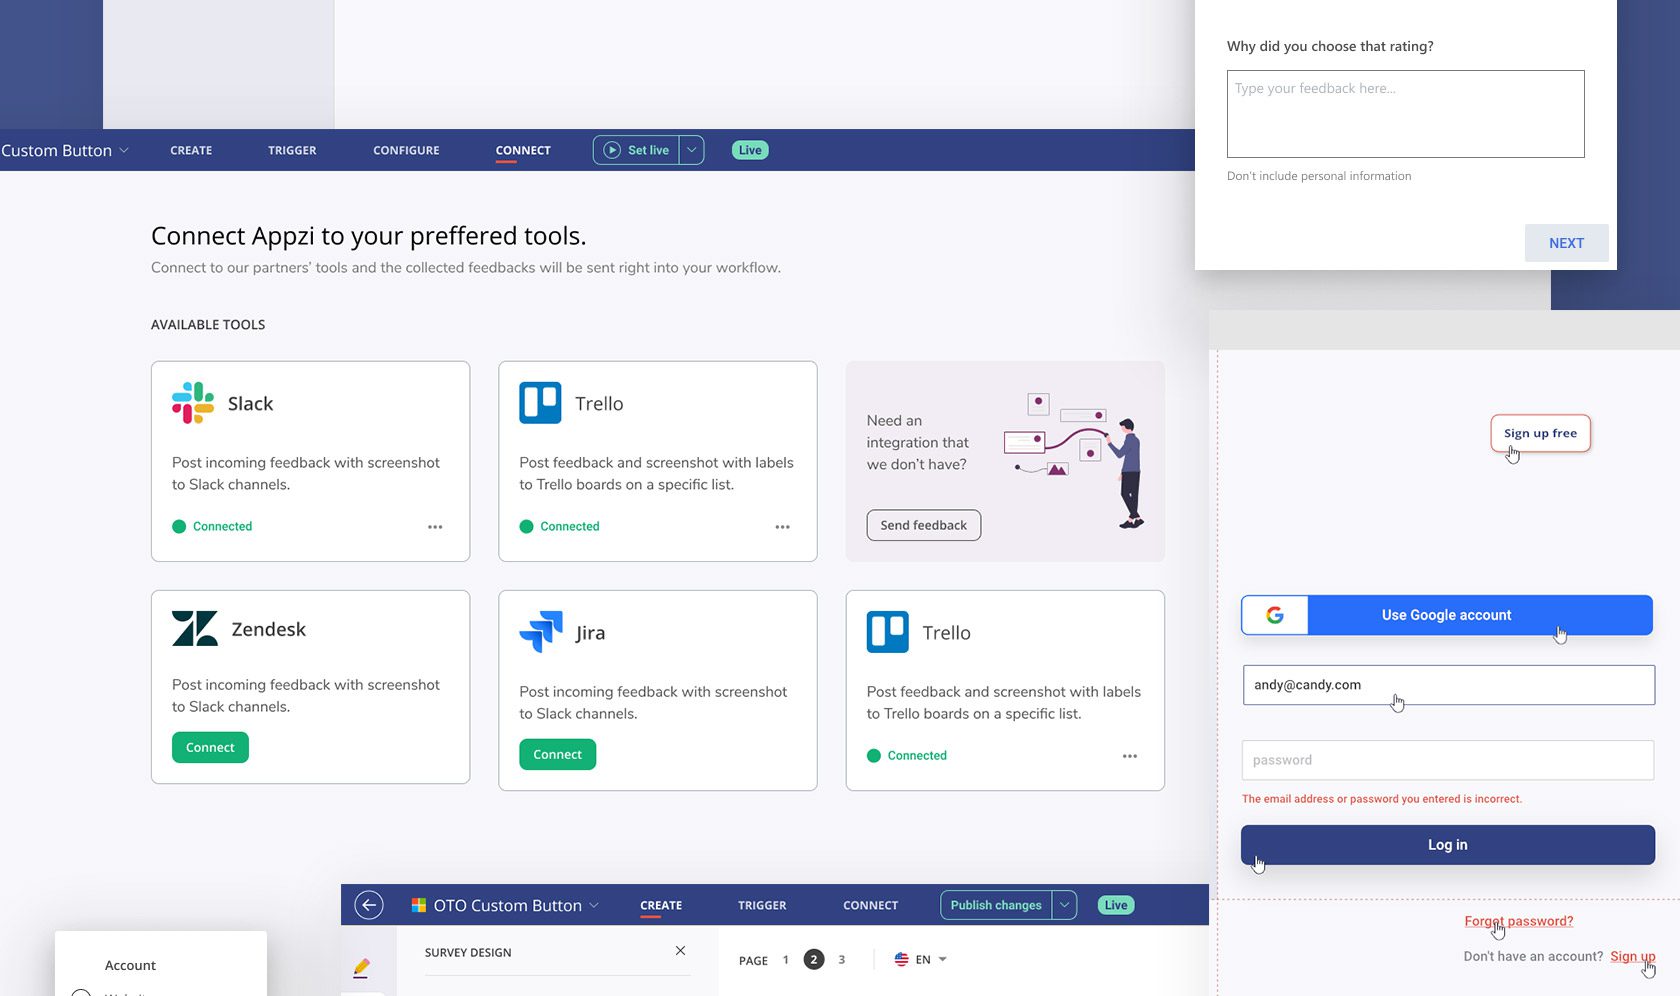Select survey page 2

(x=814, y=960)
